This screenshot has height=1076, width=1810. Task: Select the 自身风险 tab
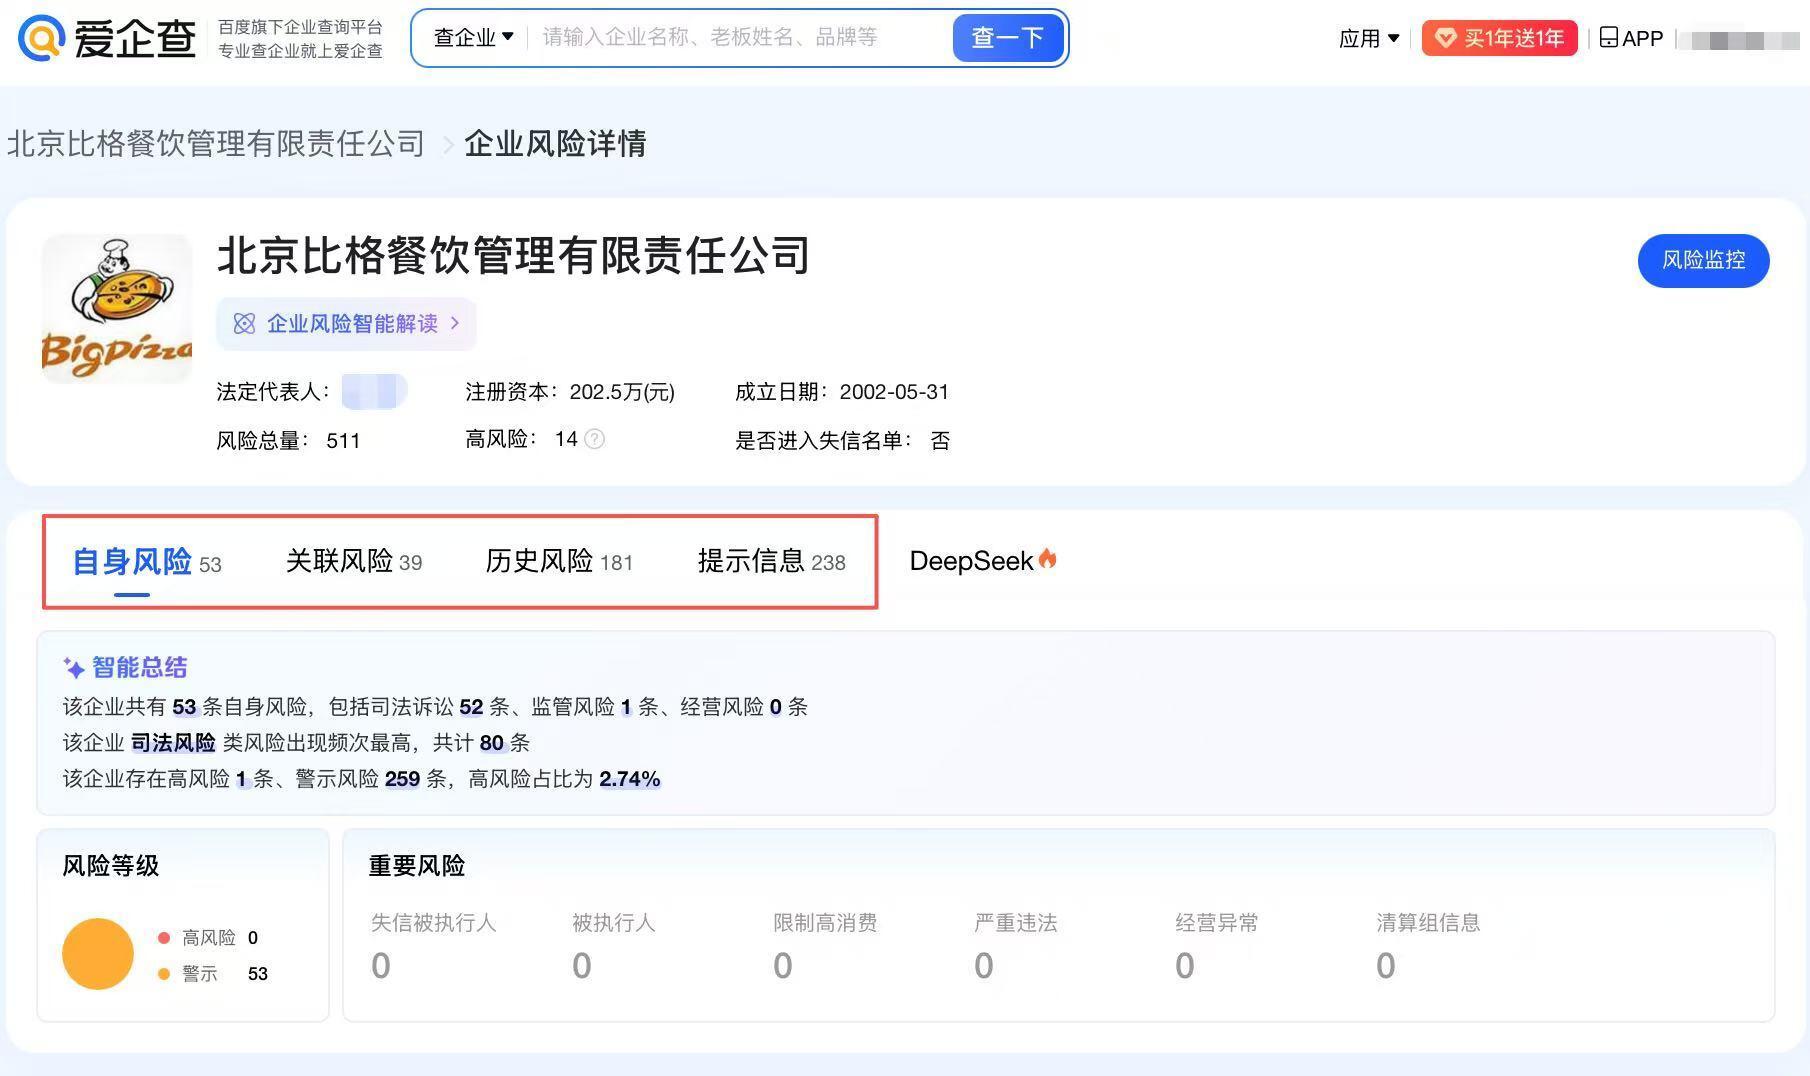point(147,561)
